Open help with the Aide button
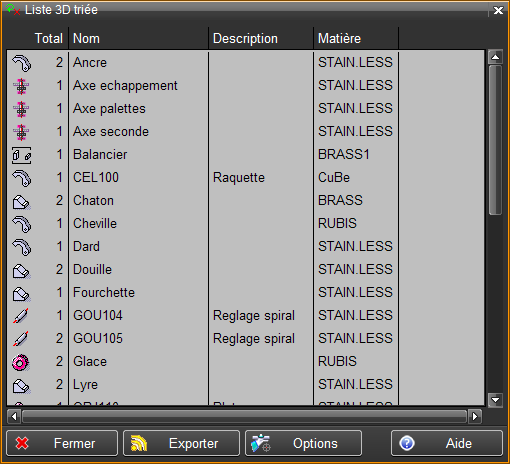 point(447,443)
